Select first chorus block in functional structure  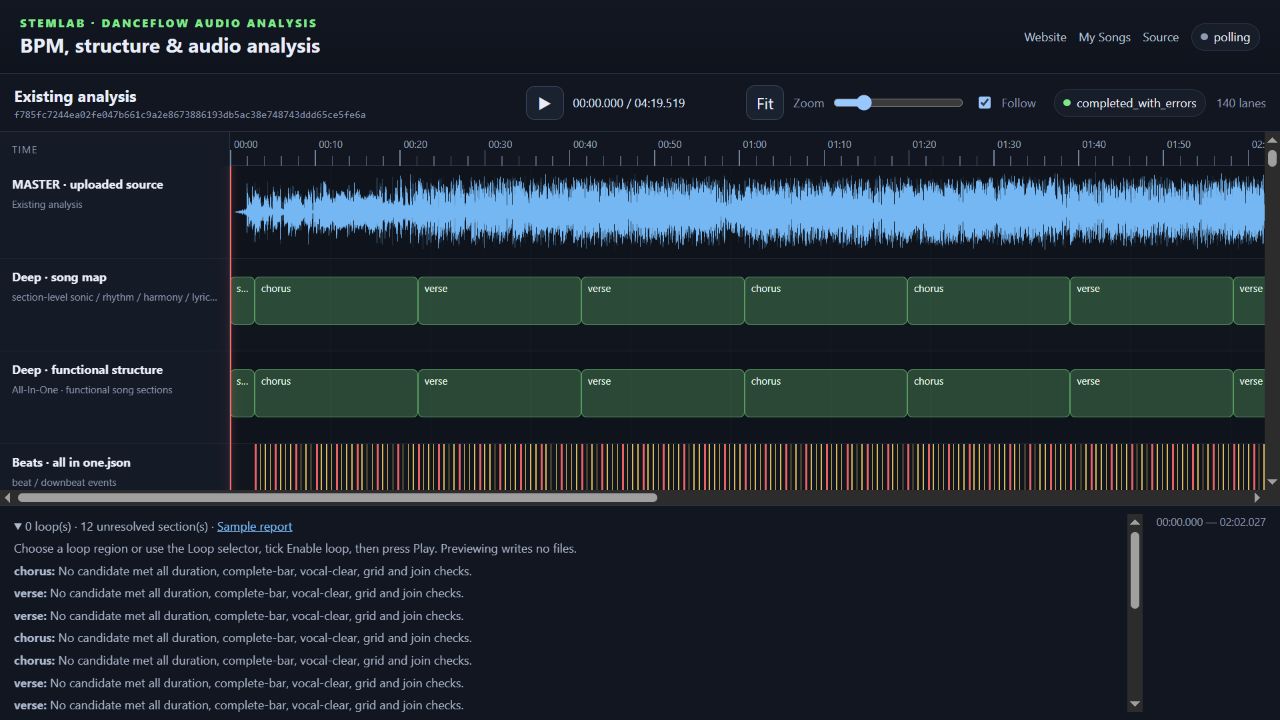coord(336,393)
